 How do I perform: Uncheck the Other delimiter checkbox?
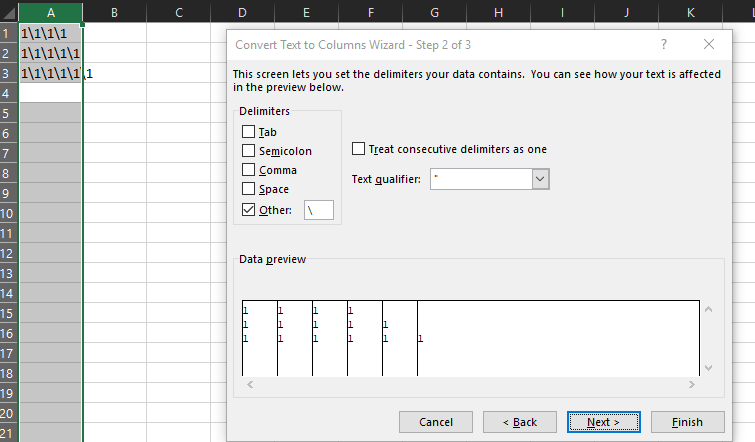pyautogui.click(x=249, y=210)
